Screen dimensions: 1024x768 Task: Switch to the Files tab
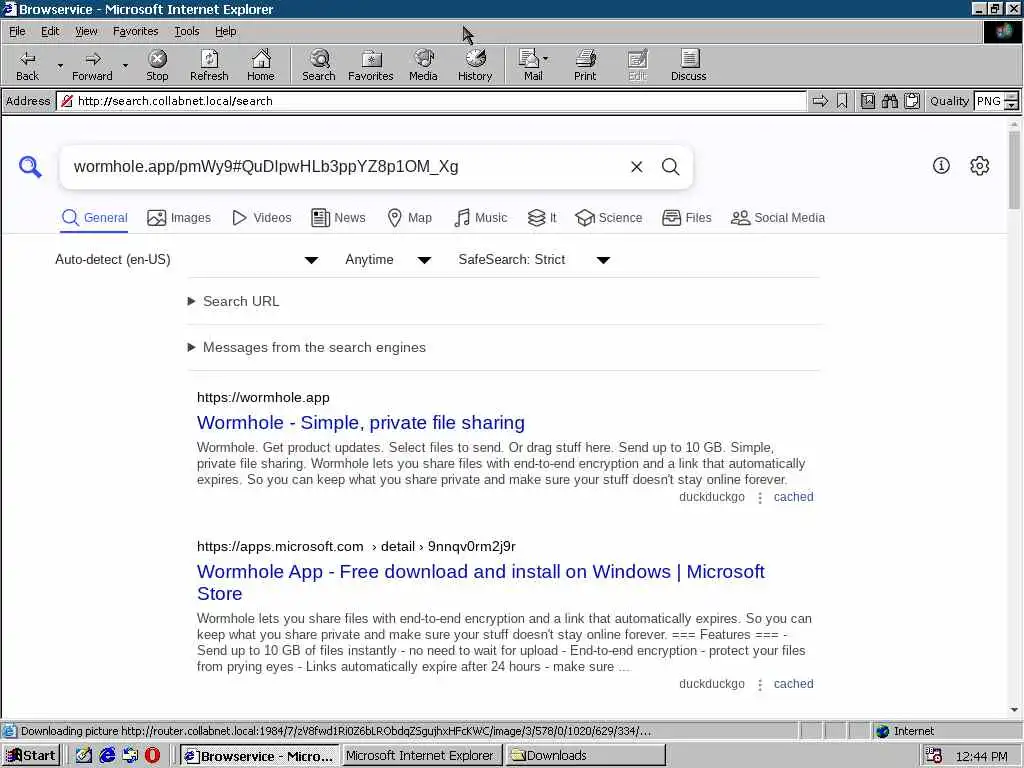click(686, 218)
